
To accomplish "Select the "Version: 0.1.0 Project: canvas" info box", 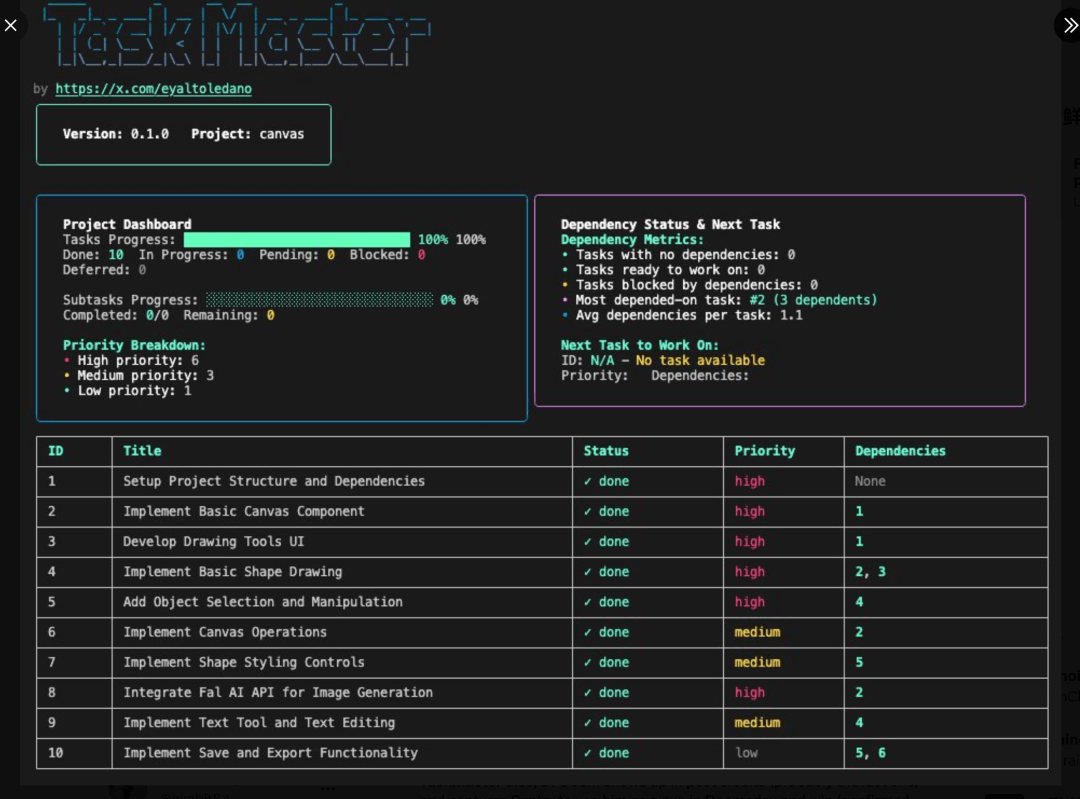I will point(183,134).
